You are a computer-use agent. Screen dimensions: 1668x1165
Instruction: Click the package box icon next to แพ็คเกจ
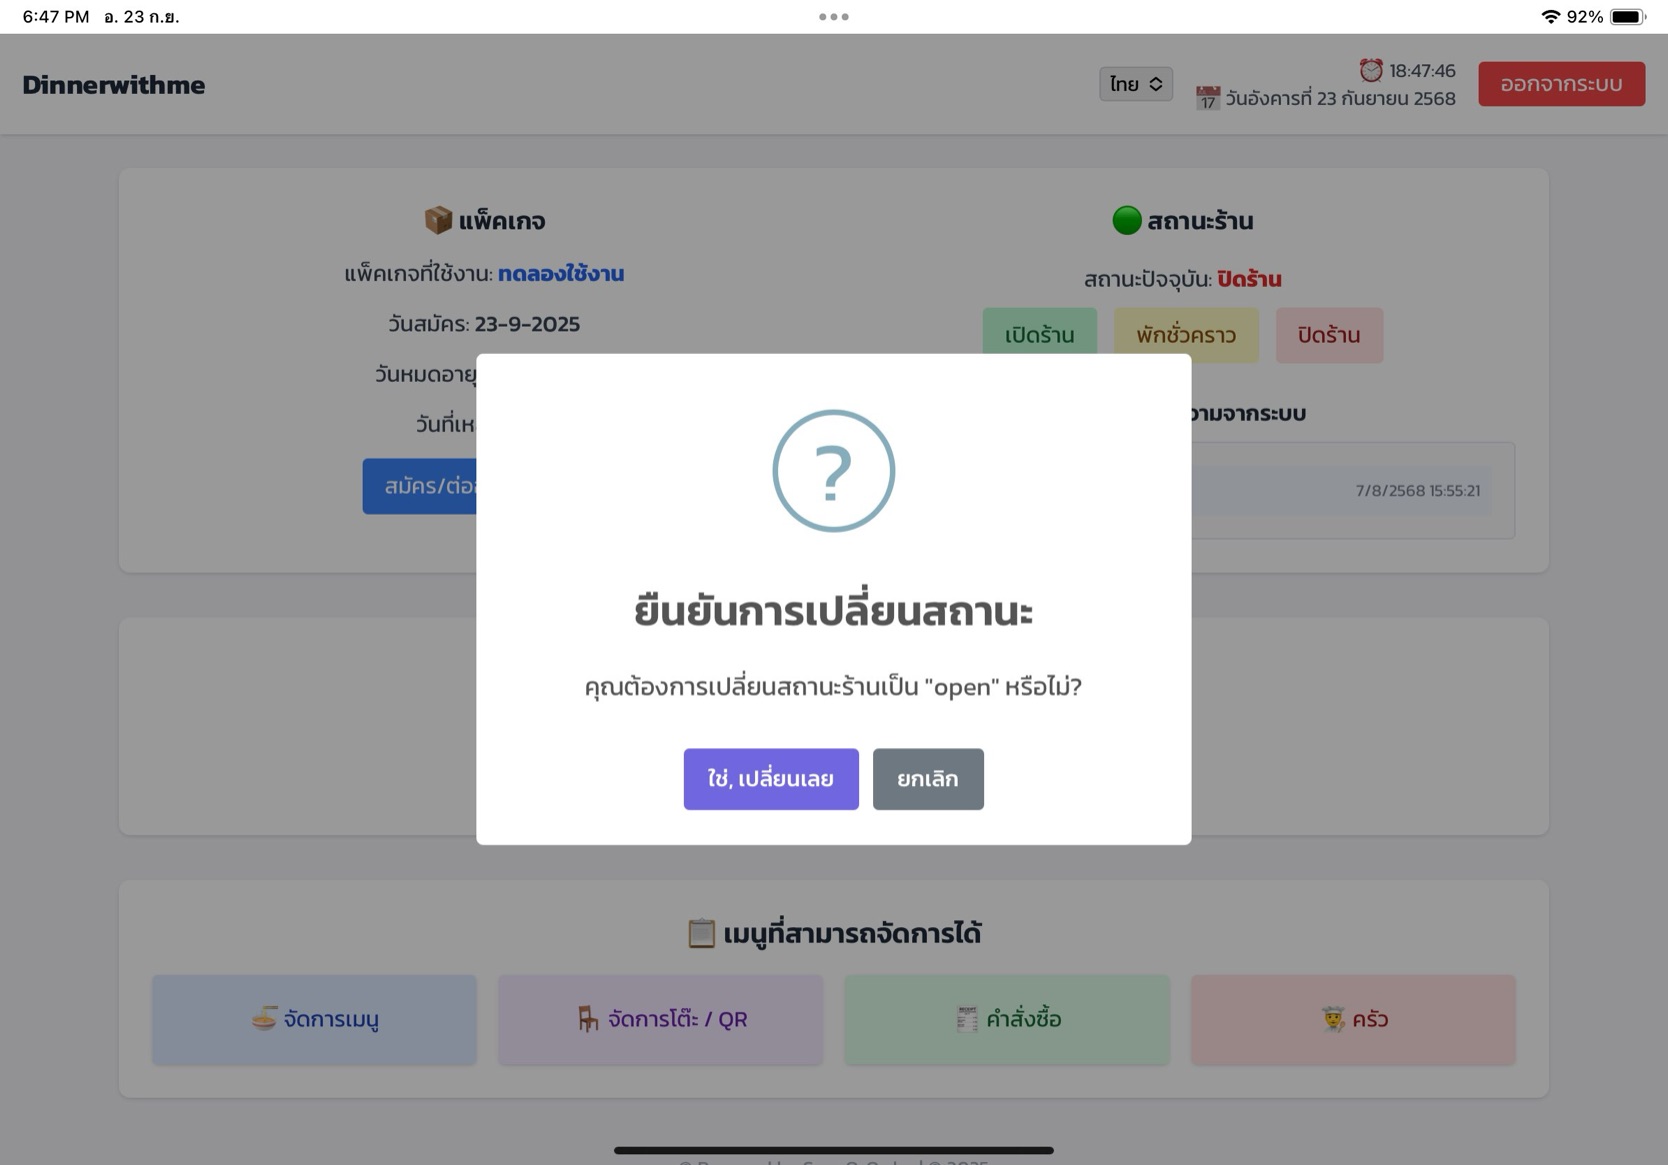point(438,220)
